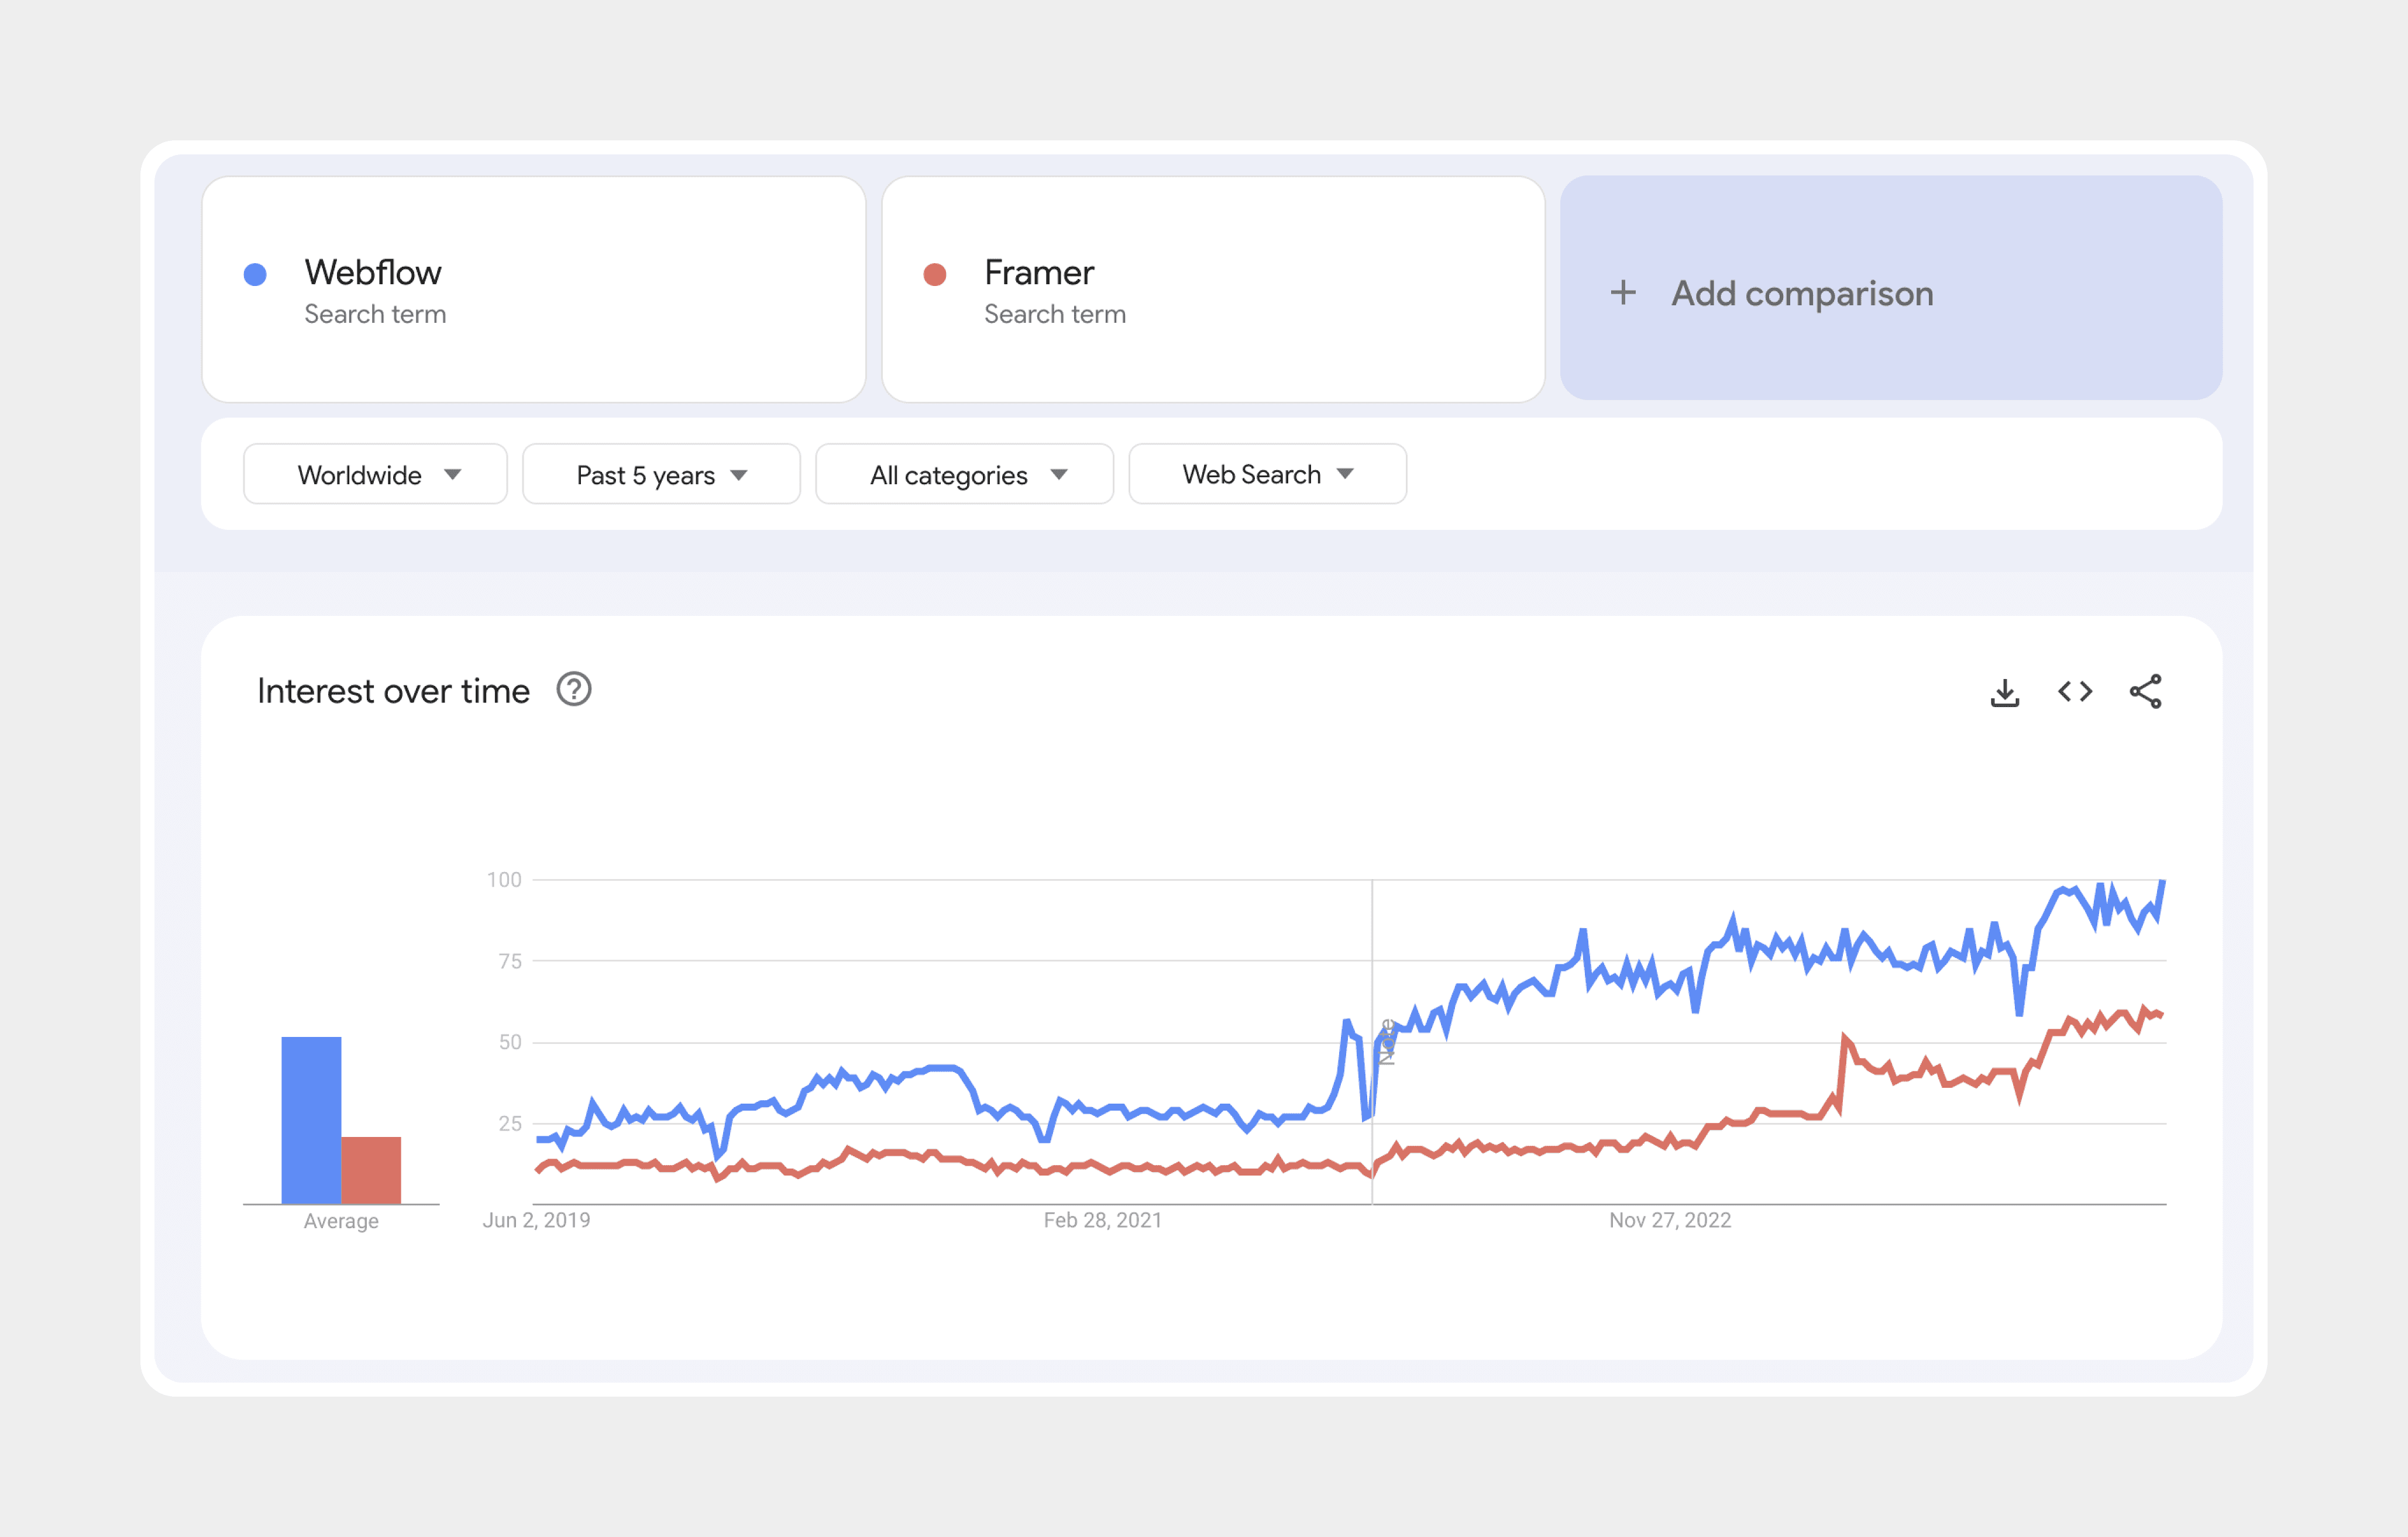Click the Note marker on the chart

pos(1386,1043)
